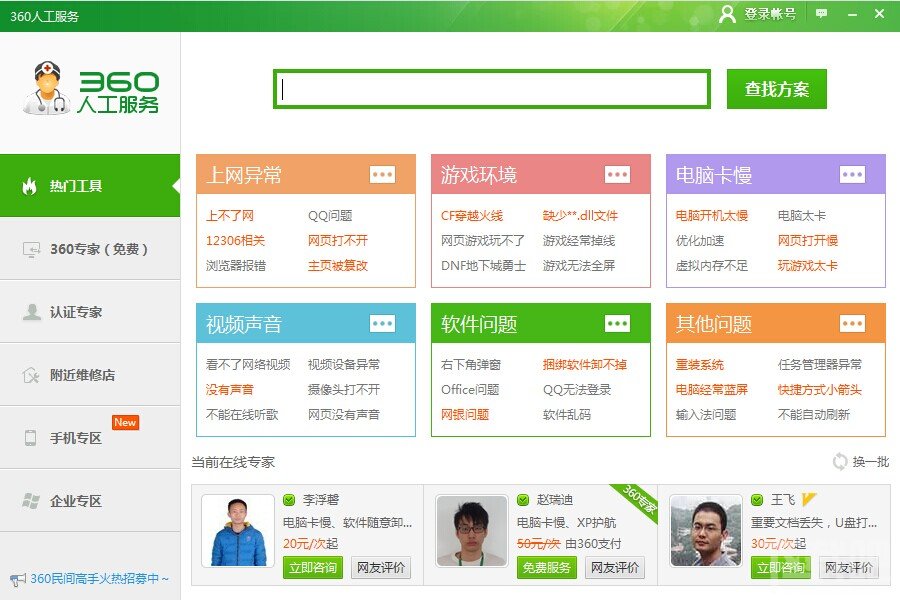Click the 查找方案 search button

tap(776, 88)
